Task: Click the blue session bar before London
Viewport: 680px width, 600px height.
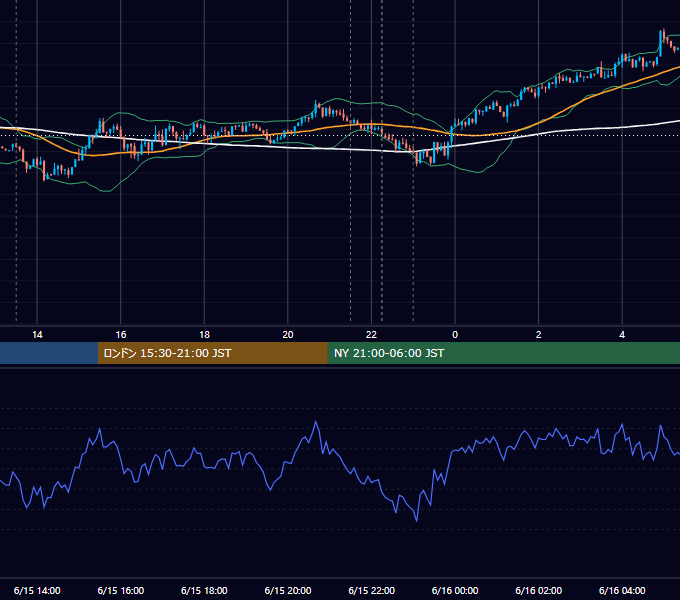Action: coord(49,353)
